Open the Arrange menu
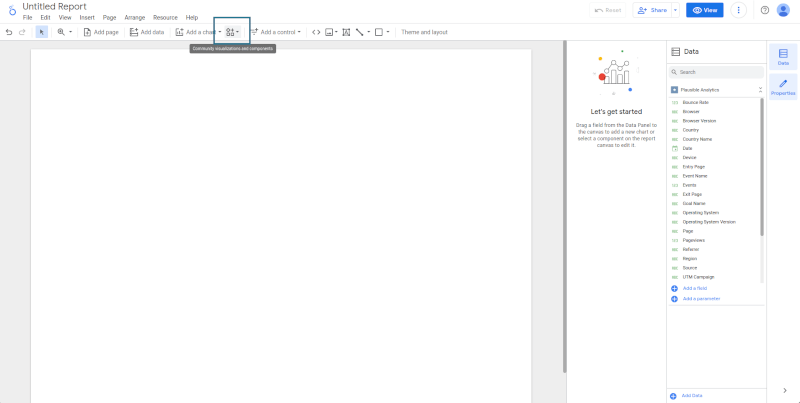The width and height of the screenshot is (800, 403). (x=135, y=17)
